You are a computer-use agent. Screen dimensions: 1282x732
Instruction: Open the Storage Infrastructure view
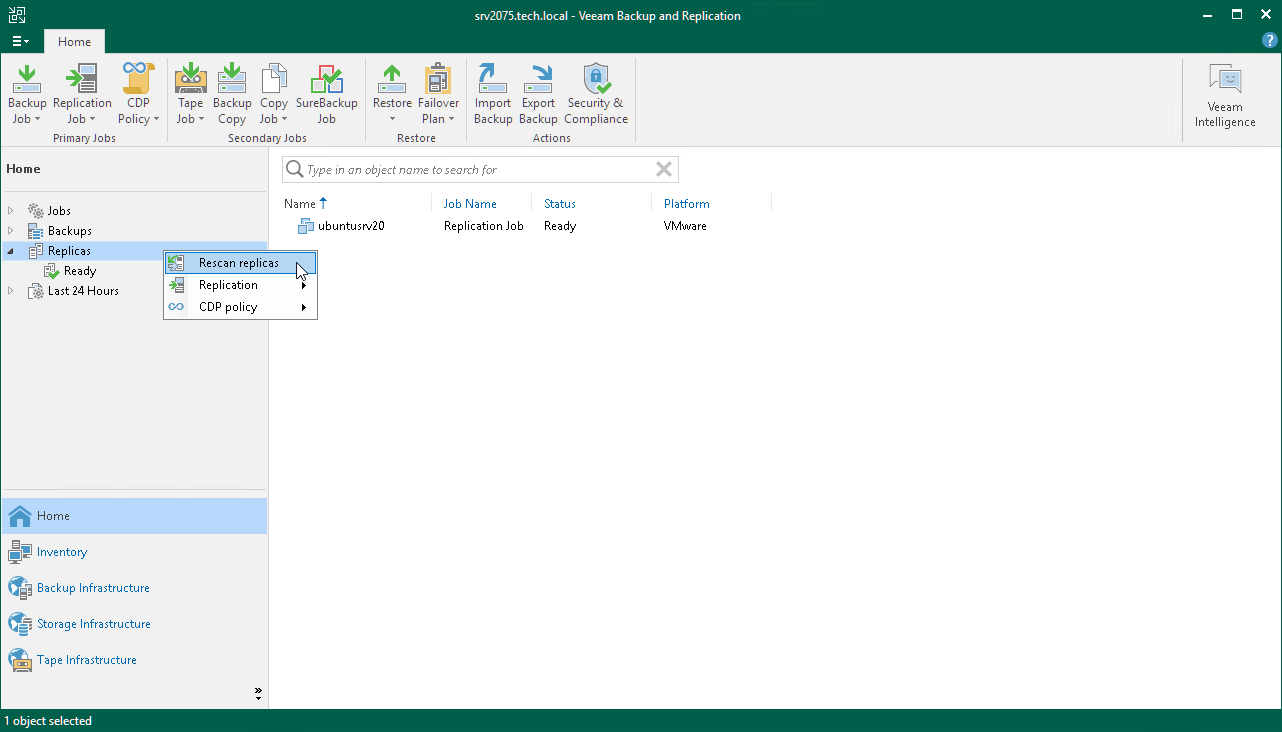pyautogui.click(x=134, y=624)
